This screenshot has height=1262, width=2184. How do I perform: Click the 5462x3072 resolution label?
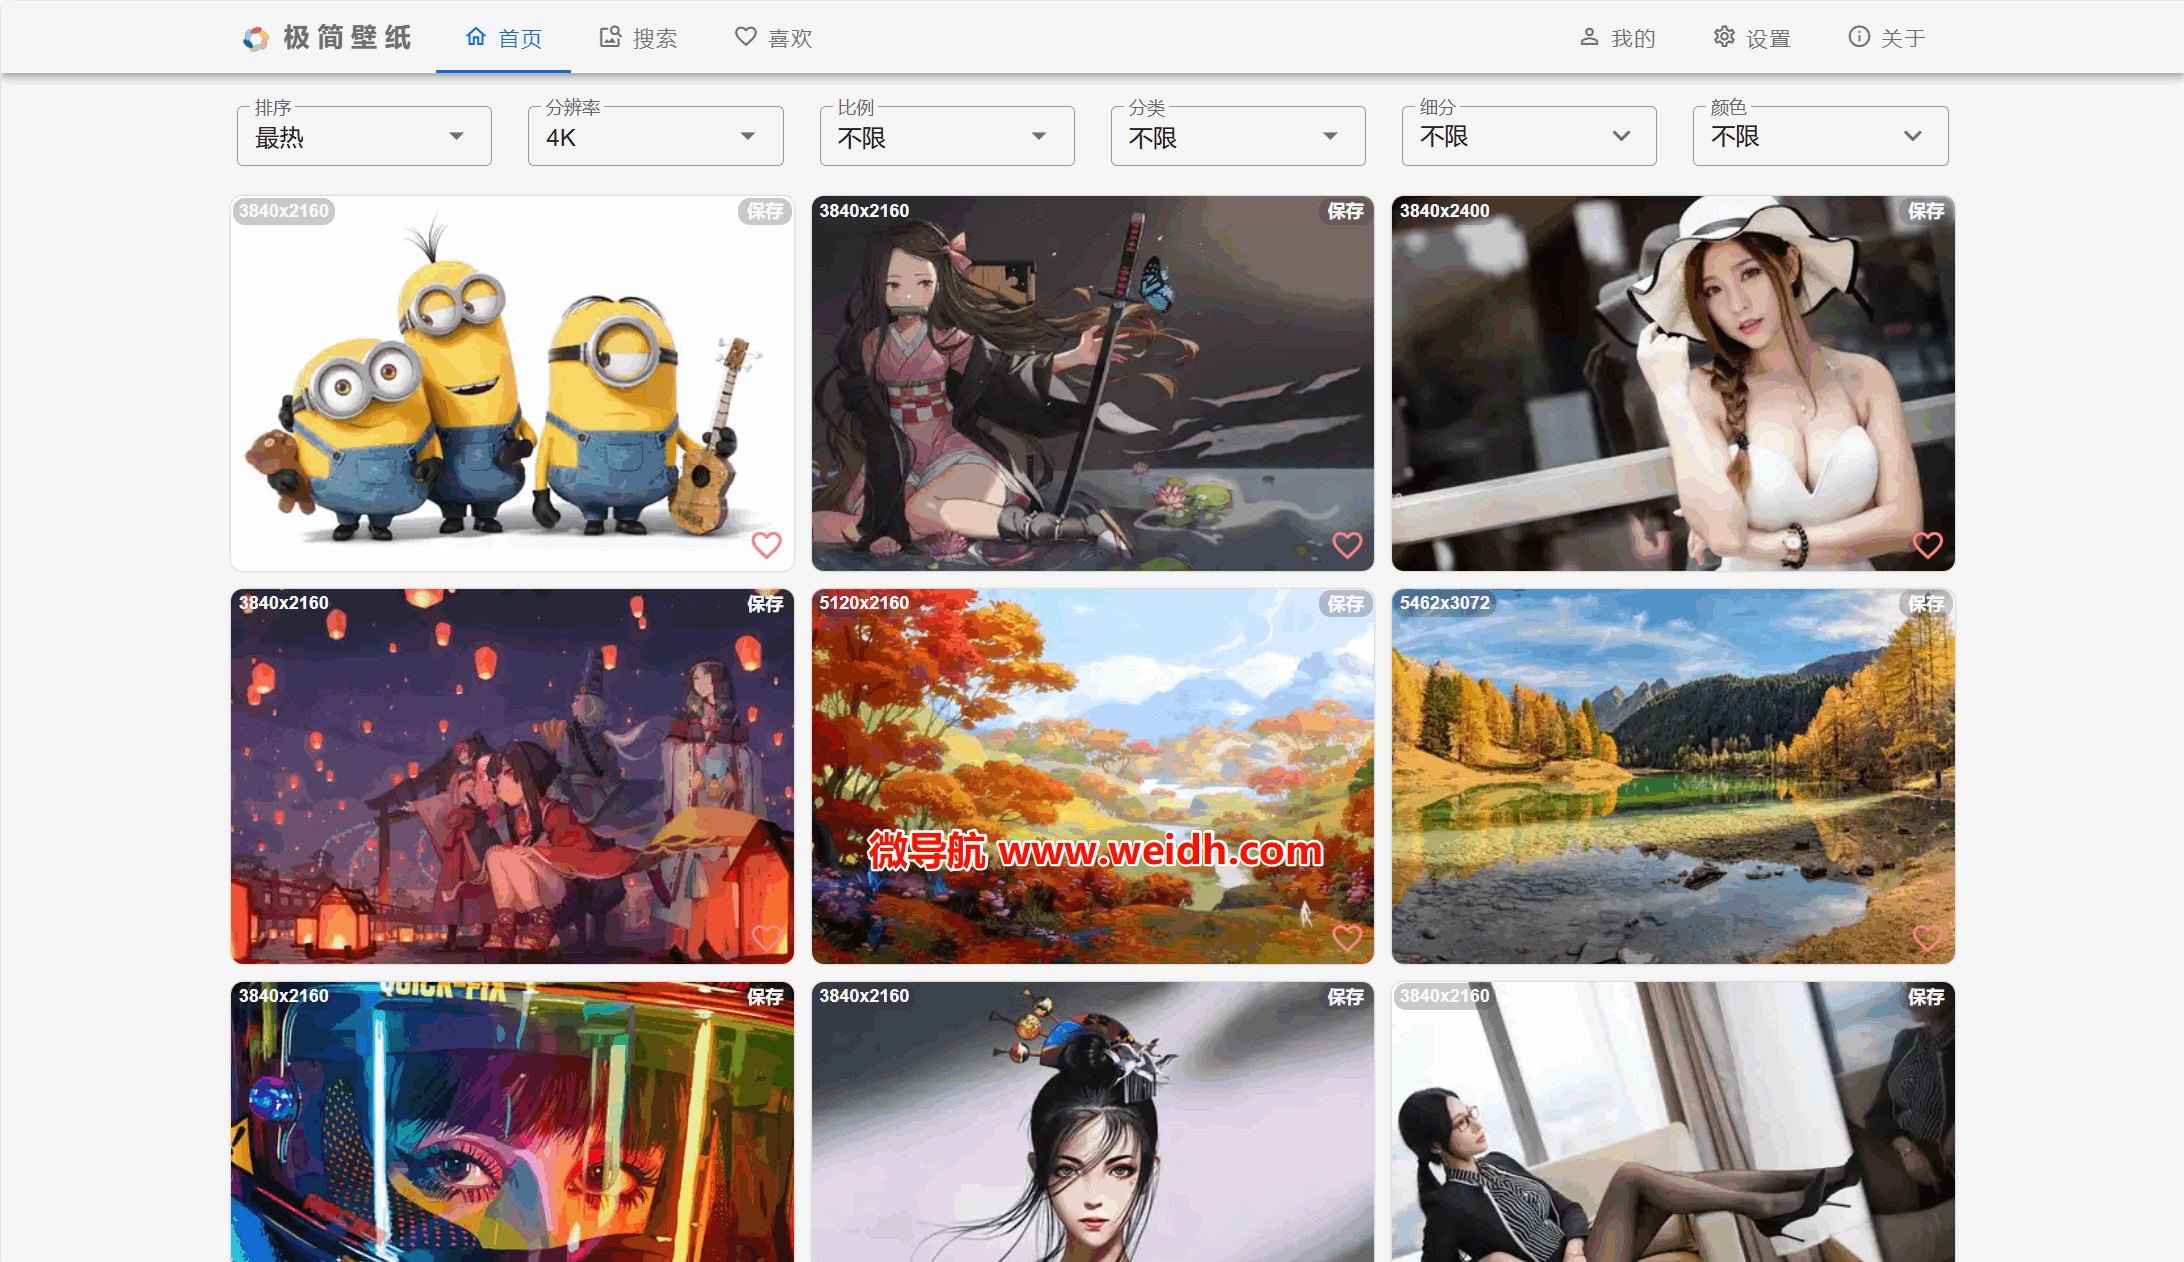click(x=1445, y=603)
